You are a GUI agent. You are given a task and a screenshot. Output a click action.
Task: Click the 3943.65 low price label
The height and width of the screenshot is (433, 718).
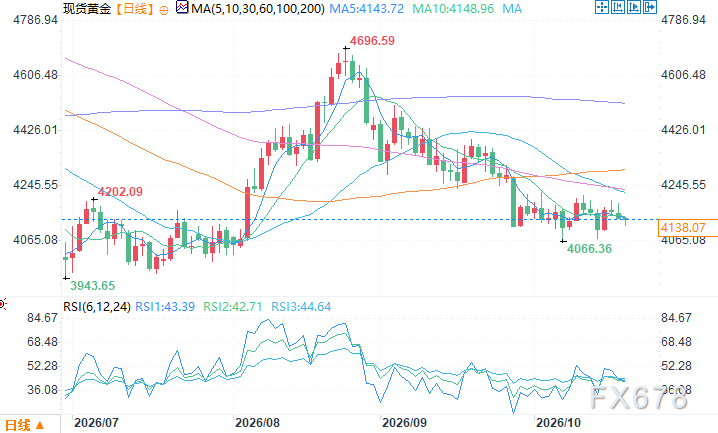coord(92,286)
